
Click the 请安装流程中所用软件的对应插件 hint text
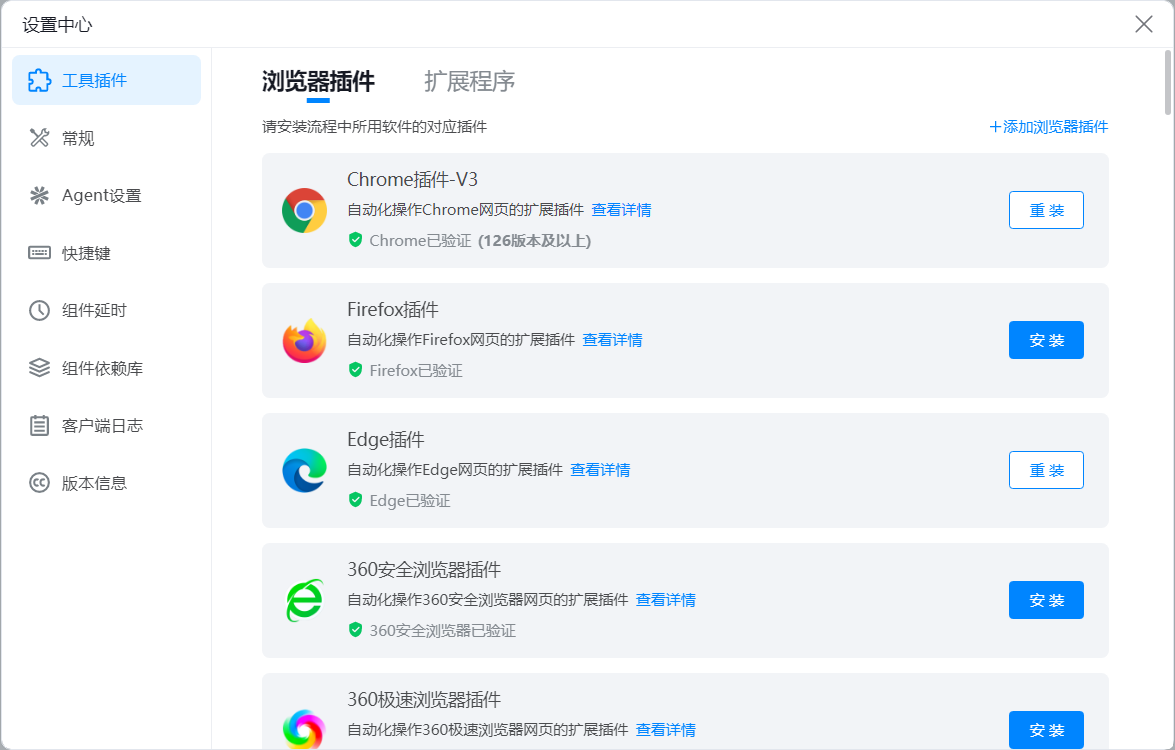pos(375,127)
